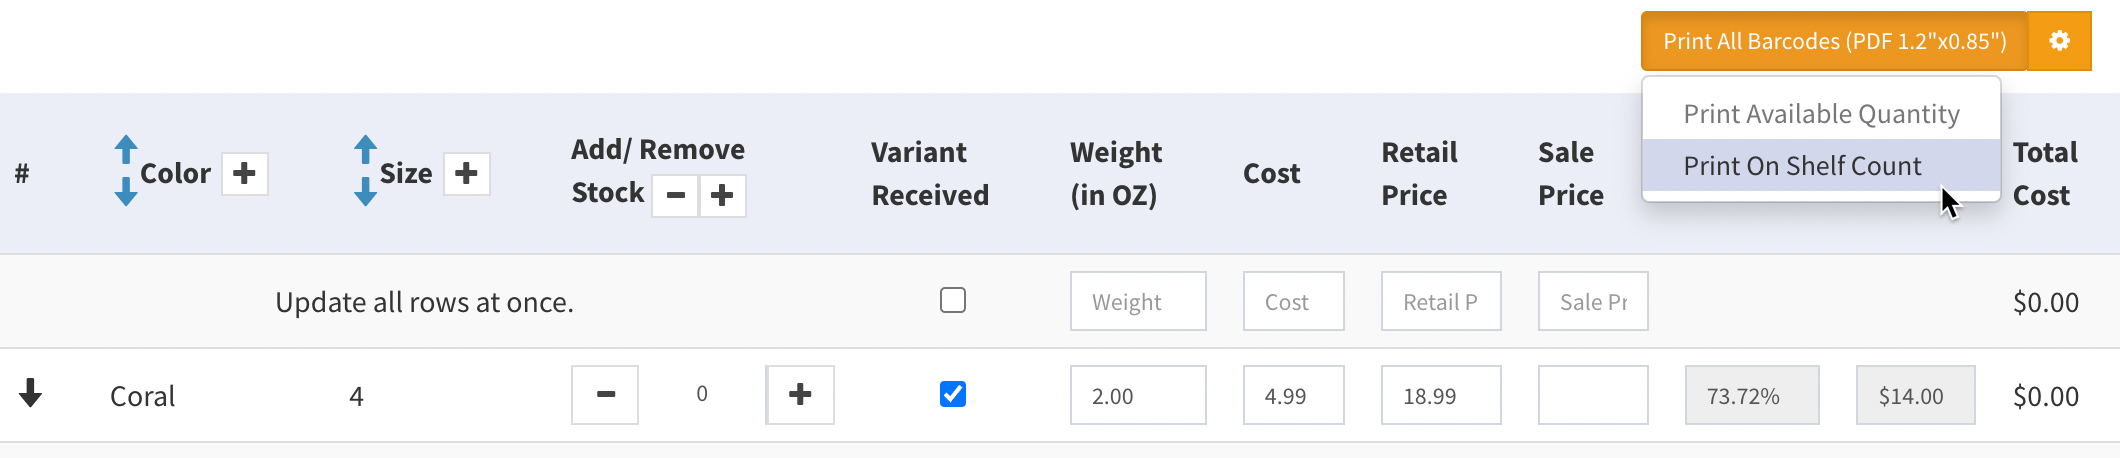
Task: Choose Print On Shelf Count option
Action: [1802, 166]
